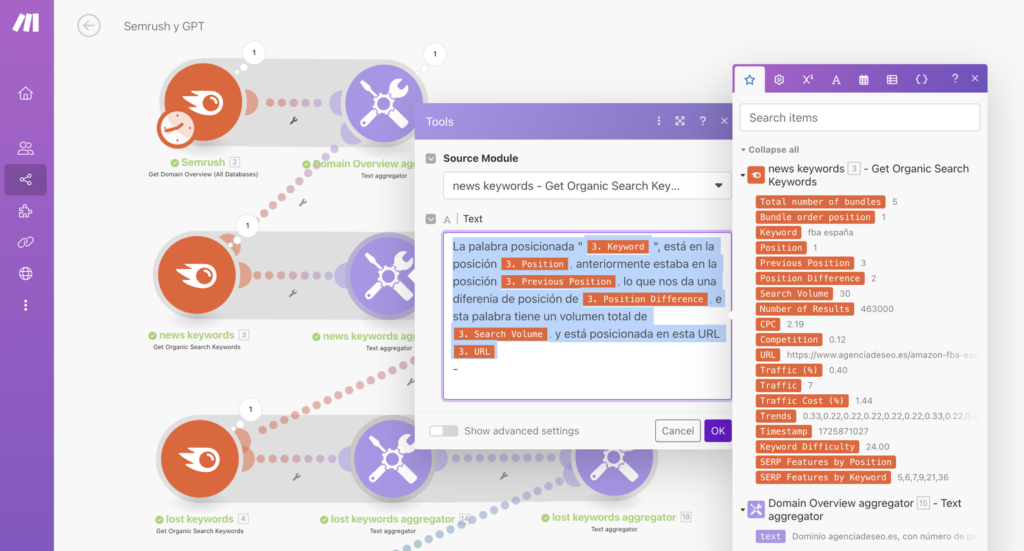Open the Home icon in sidebar
Viewport: 1024px width, 551px height.
(26, 93)
